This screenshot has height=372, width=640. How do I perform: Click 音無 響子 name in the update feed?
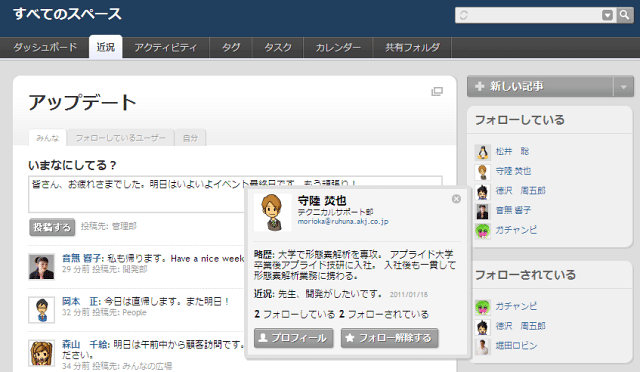click(x=82, y=258)
